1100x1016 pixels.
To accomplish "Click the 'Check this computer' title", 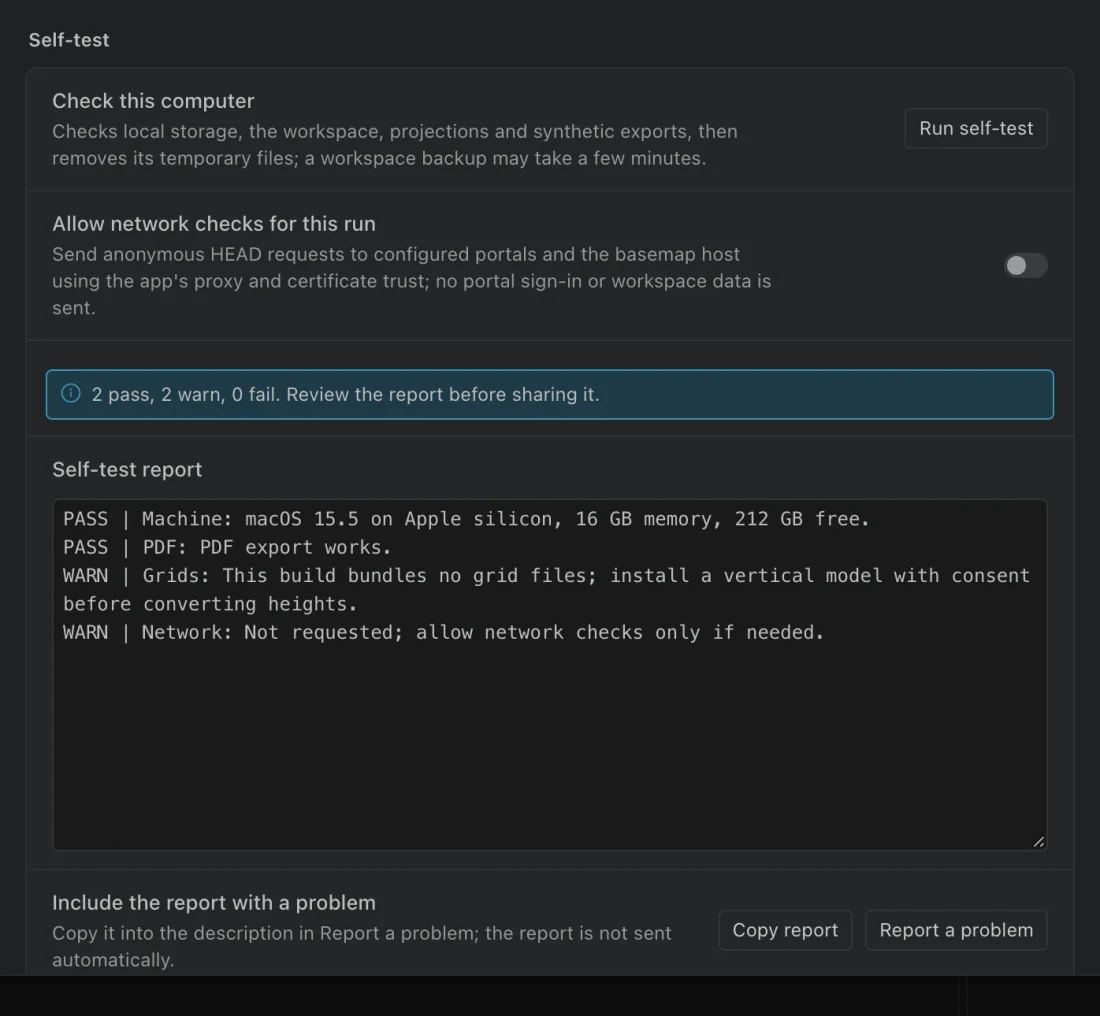I will [x=153, y=101].
